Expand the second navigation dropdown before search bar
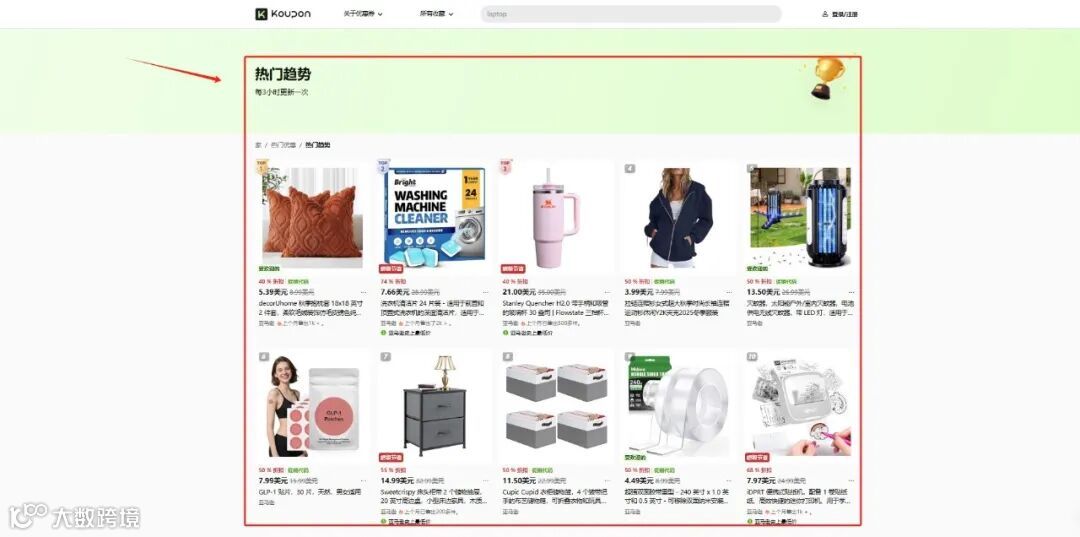1080x537 pixels. [x=437, y=14]
